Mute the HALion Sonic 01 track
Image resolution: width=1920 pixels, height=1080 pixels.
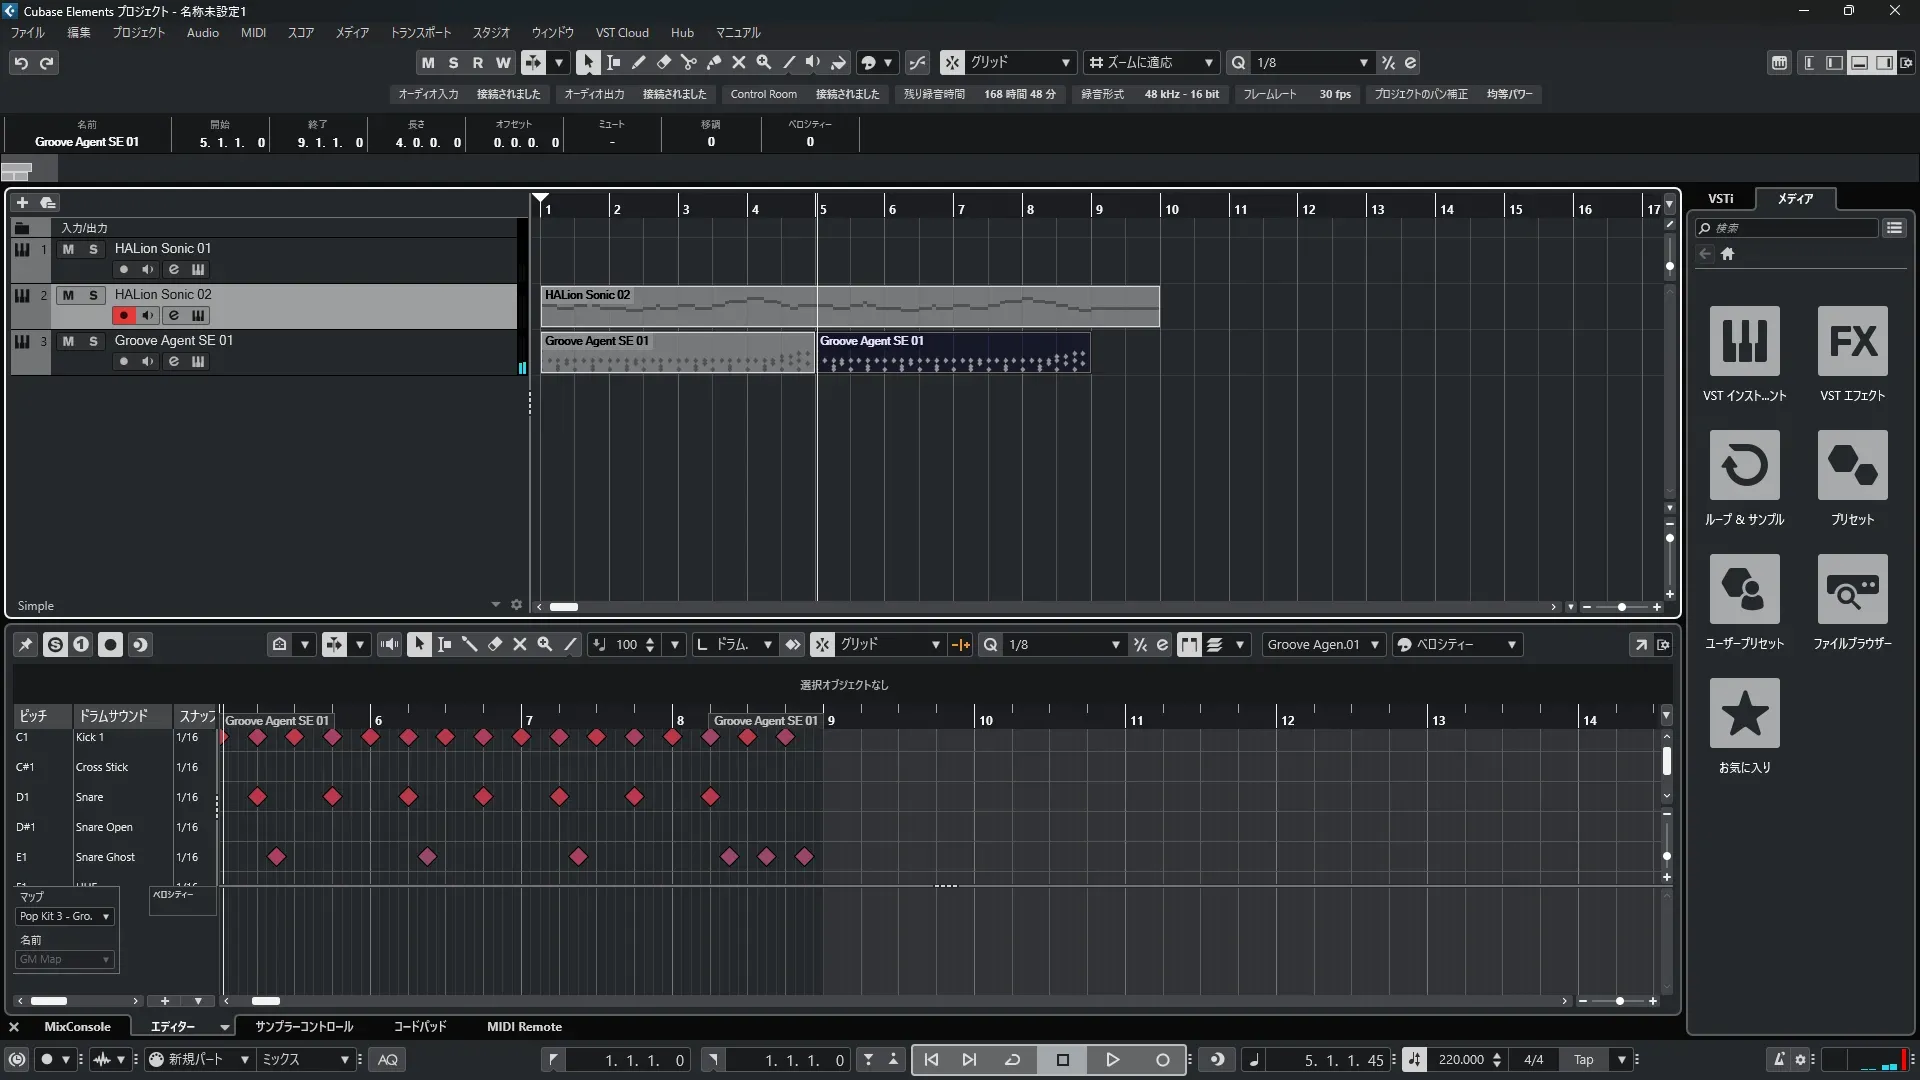(x=68, y=249)
